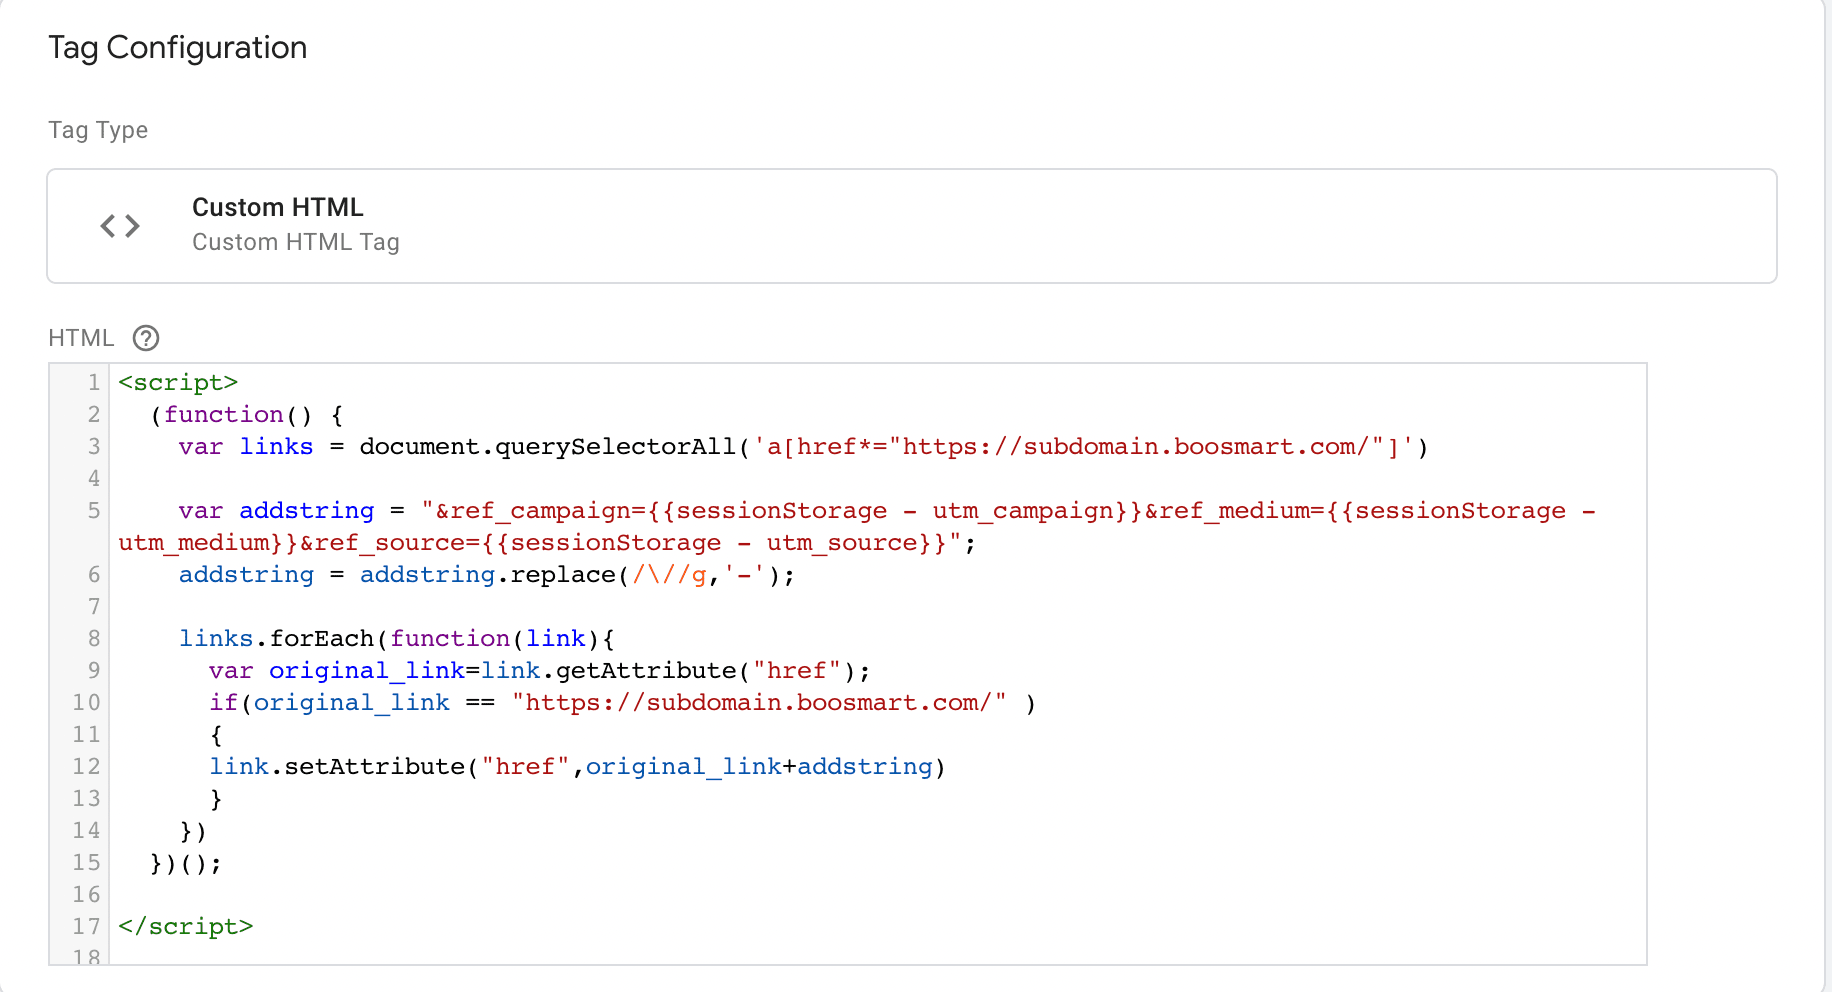Image resolution: width=1832 pixels, height=992 pixels.
Task: Select the addstring variable on line 5
Action: point(306,510)
